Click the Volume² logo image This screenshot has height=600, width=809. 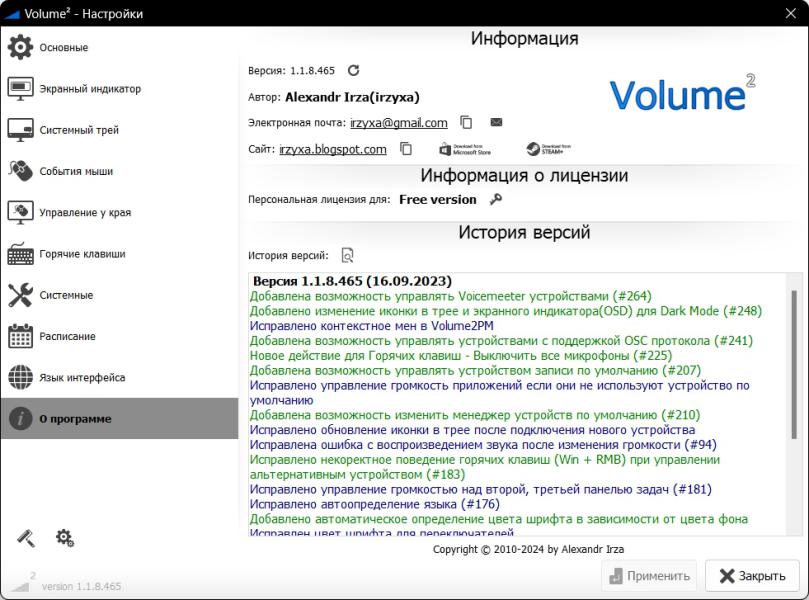[x=682, y=93]
